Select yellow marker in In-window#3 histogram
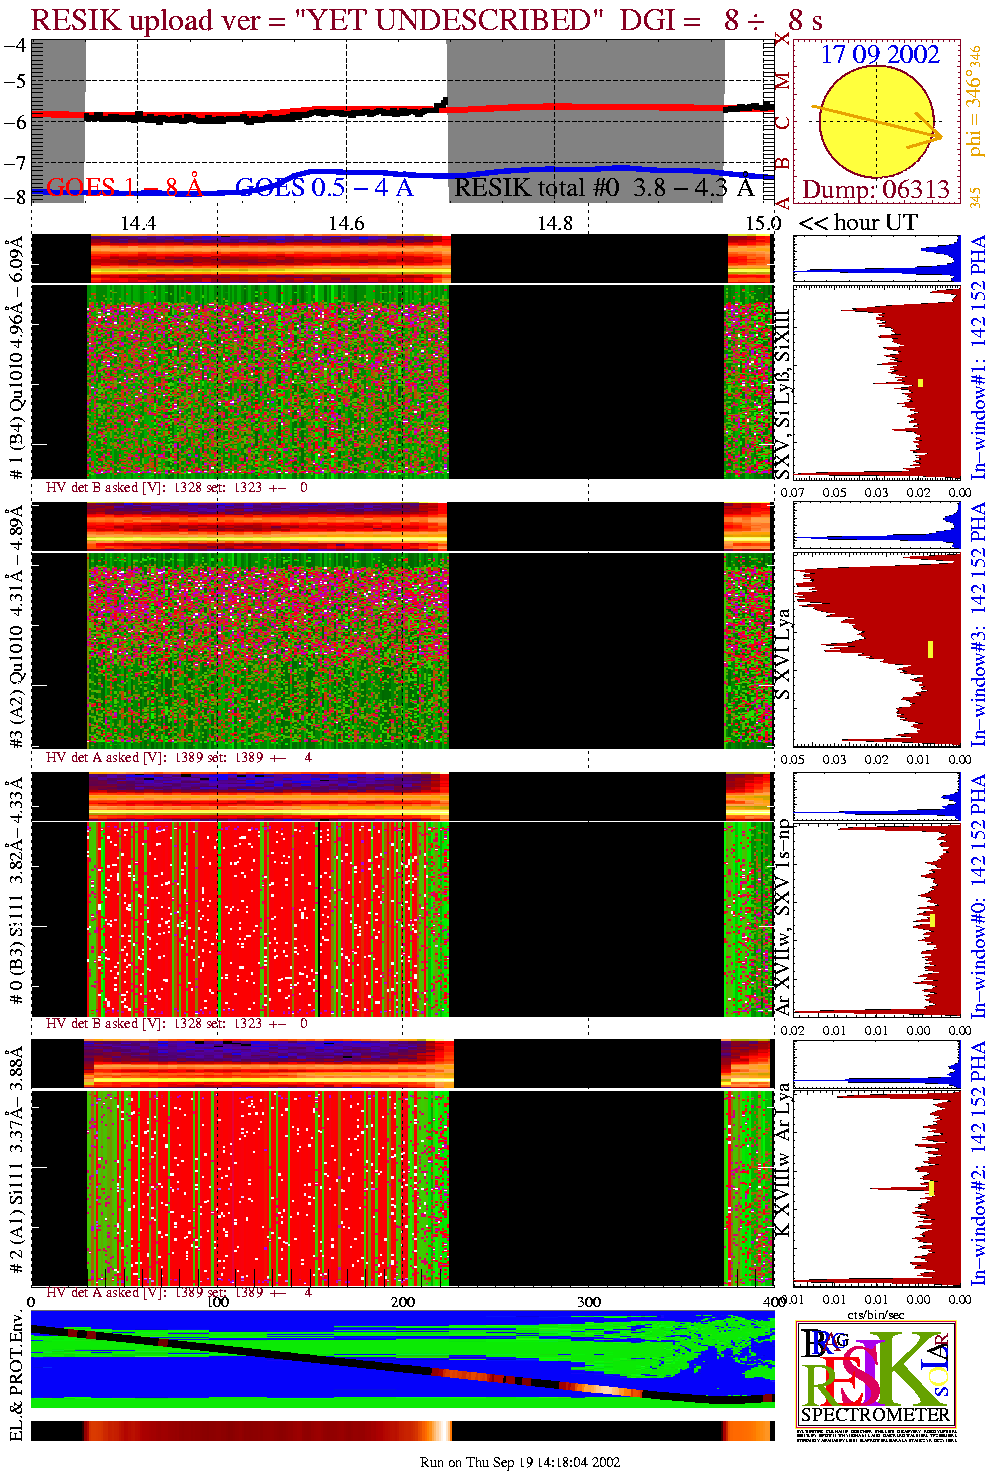The width and height of the screenshot is (1004, 1477). pos(930,649)
